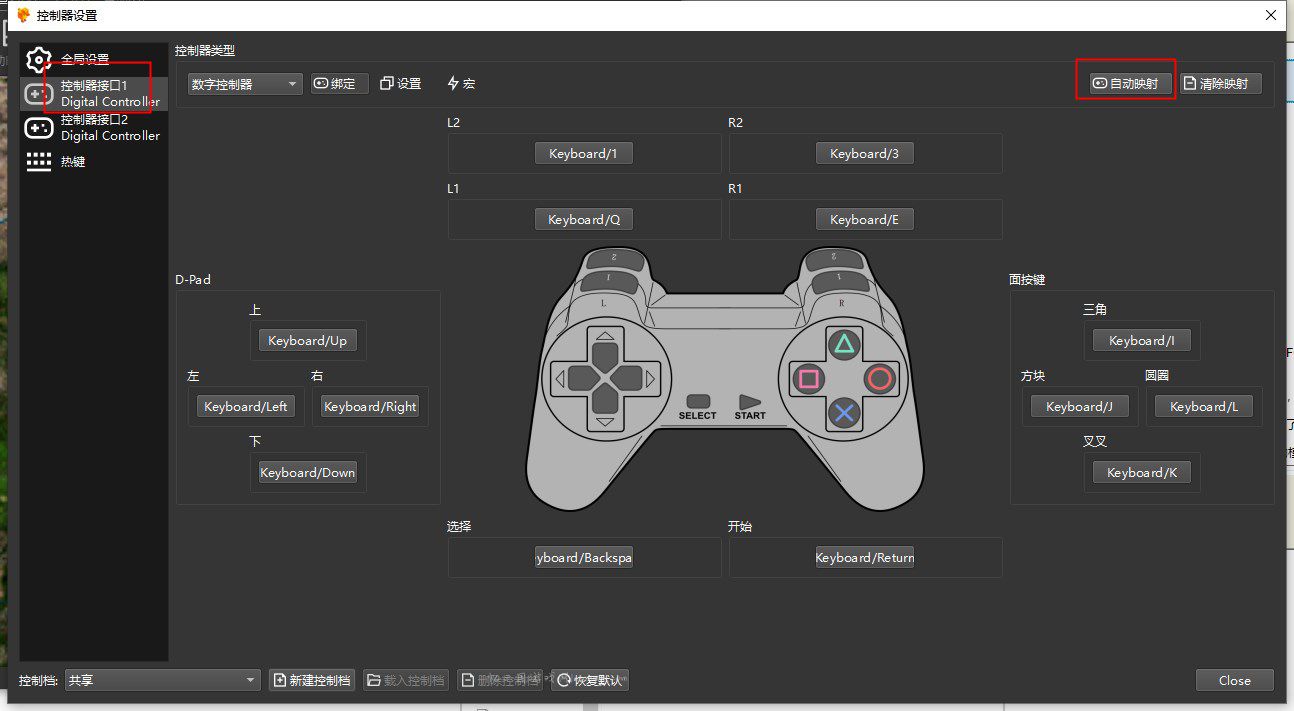The width and height of the screenshot is (1294, 711).
Task: Rebind D-Pad Left Keyboard/Left
Action: click(x=246, y=407)
